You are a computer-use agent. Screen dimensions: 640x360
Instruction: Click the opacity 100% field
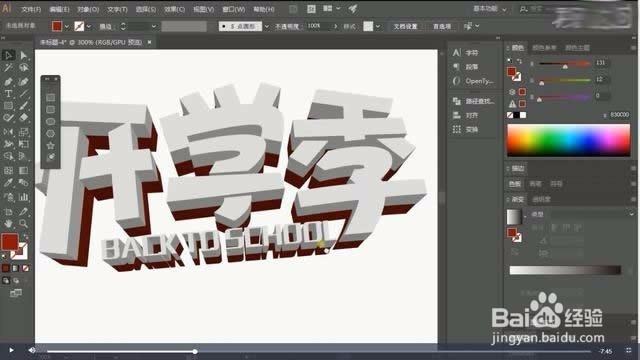pyautogui.click(x=318, y=26)
